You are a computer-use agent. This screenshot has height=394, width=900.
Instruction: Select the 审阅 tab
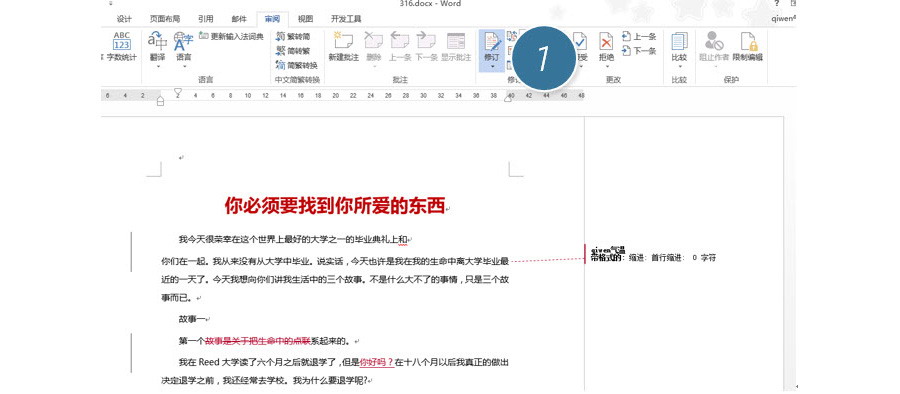pyautogui.click(x=272, y=19)
